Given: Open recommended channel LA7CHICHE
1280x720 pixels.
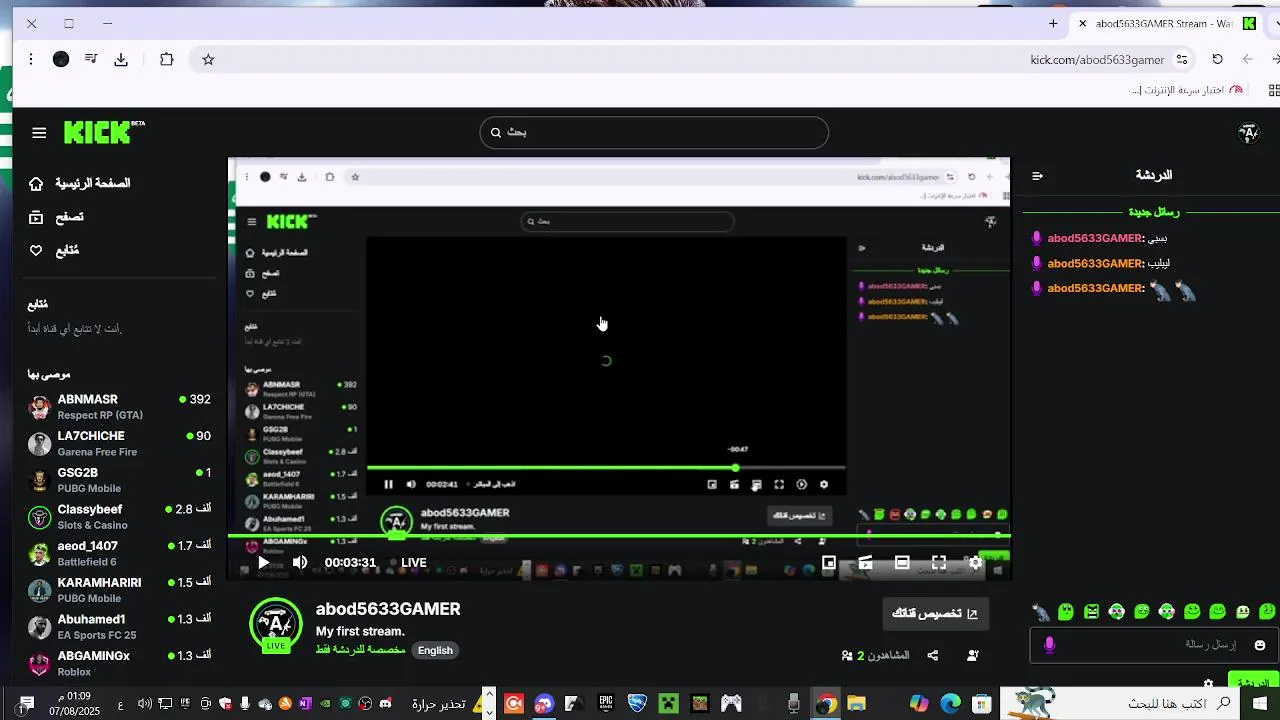Looking at the screenshot, I should (119, 444).
